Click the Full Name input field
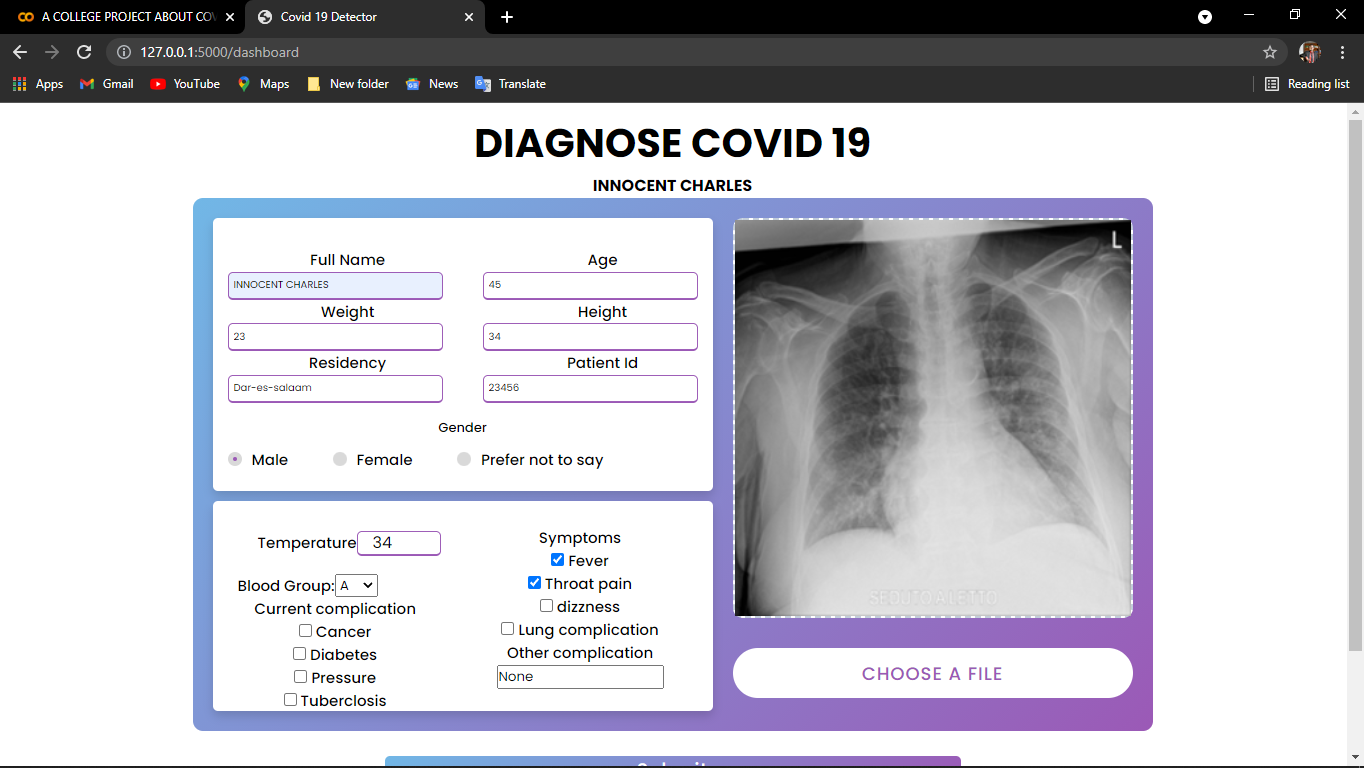Viewport: 1364px width, 768px height. (335, 285)
